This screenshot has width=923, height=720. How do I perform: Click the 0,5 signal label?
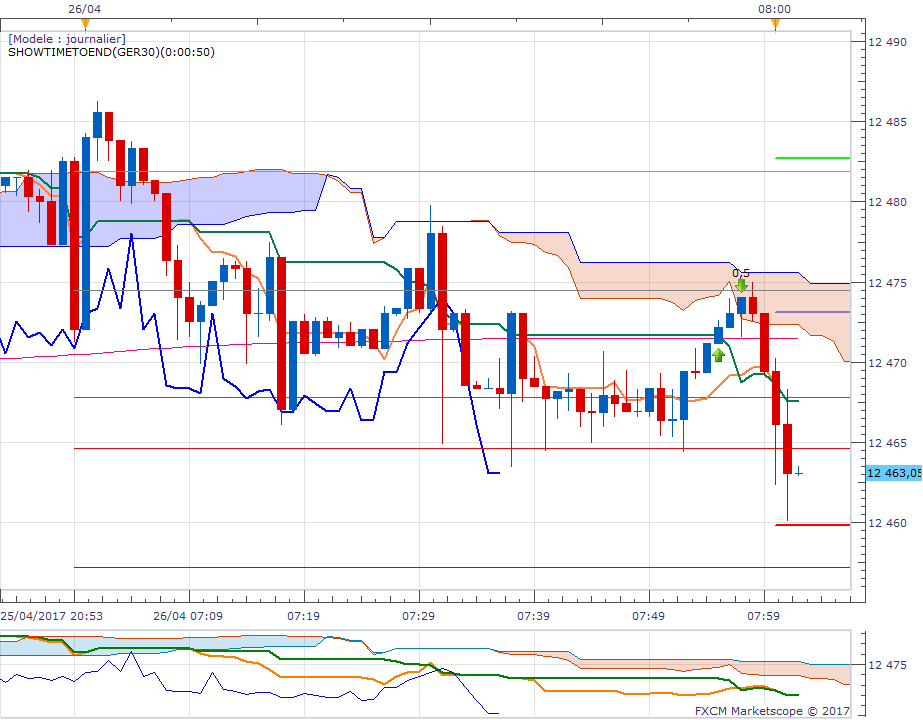tap(741, 273)
